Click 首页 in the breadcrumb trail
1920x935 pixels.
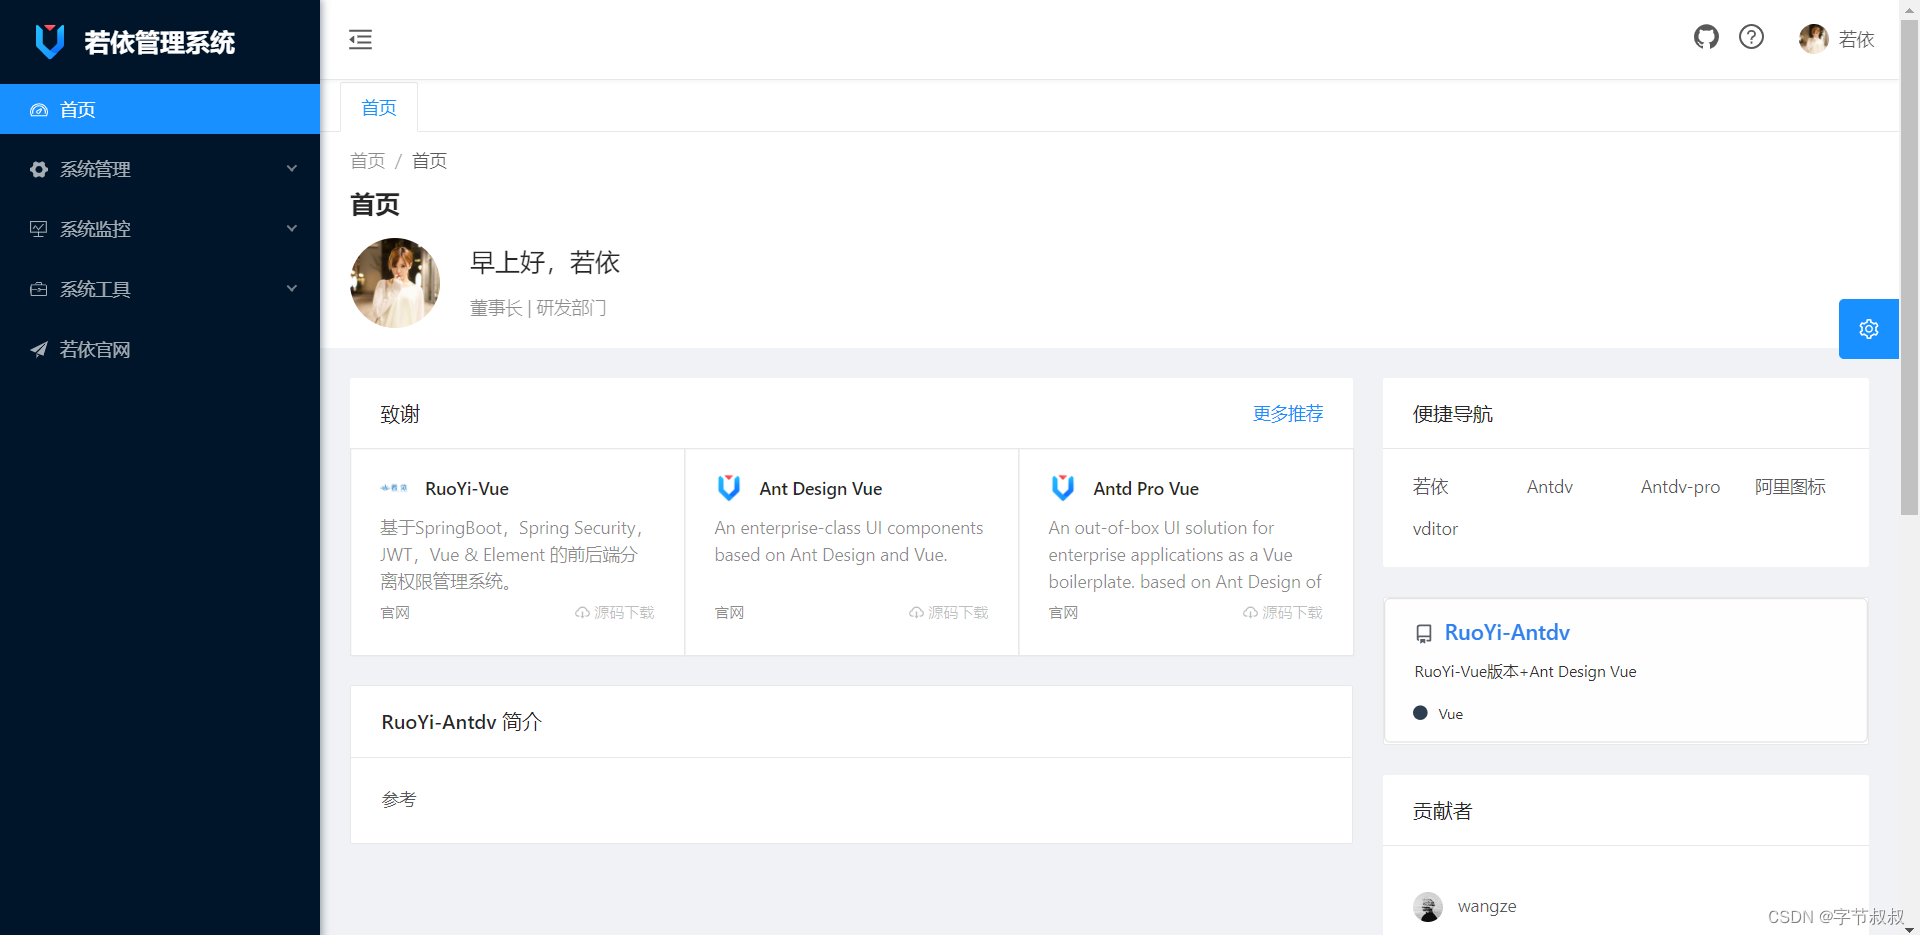point(366,160)
